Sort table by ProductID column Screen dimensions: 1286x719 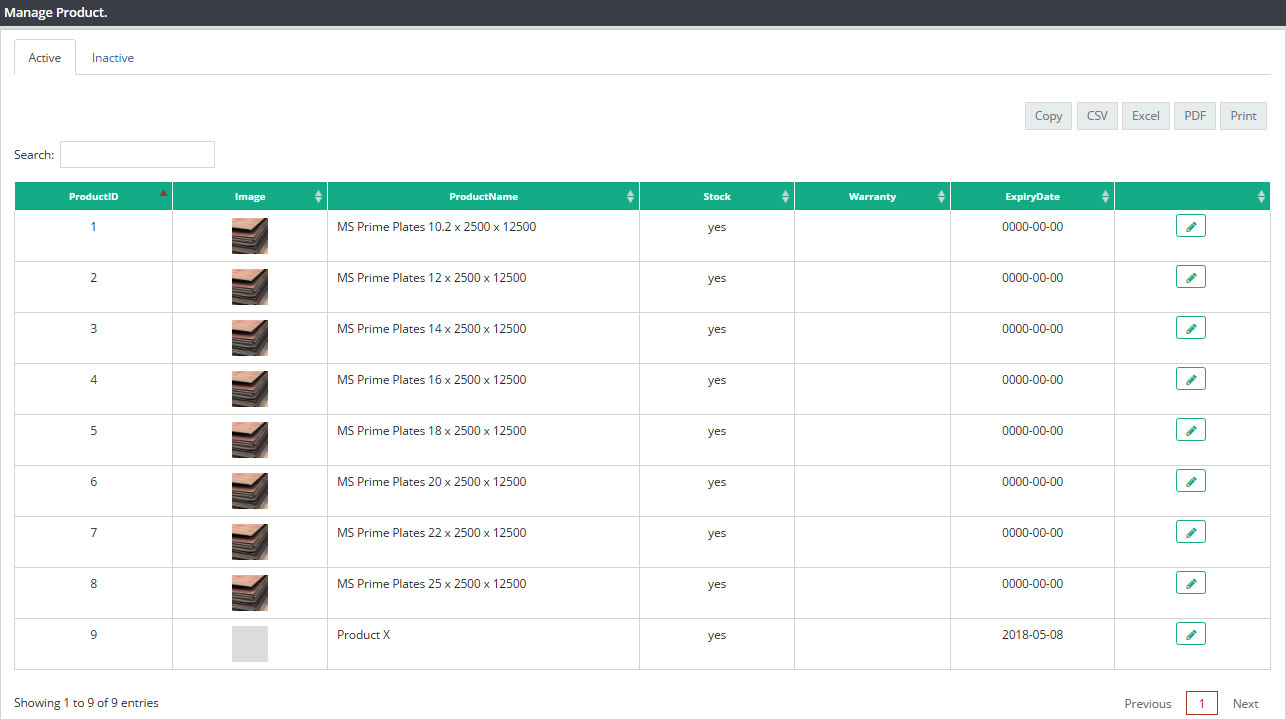93,196
